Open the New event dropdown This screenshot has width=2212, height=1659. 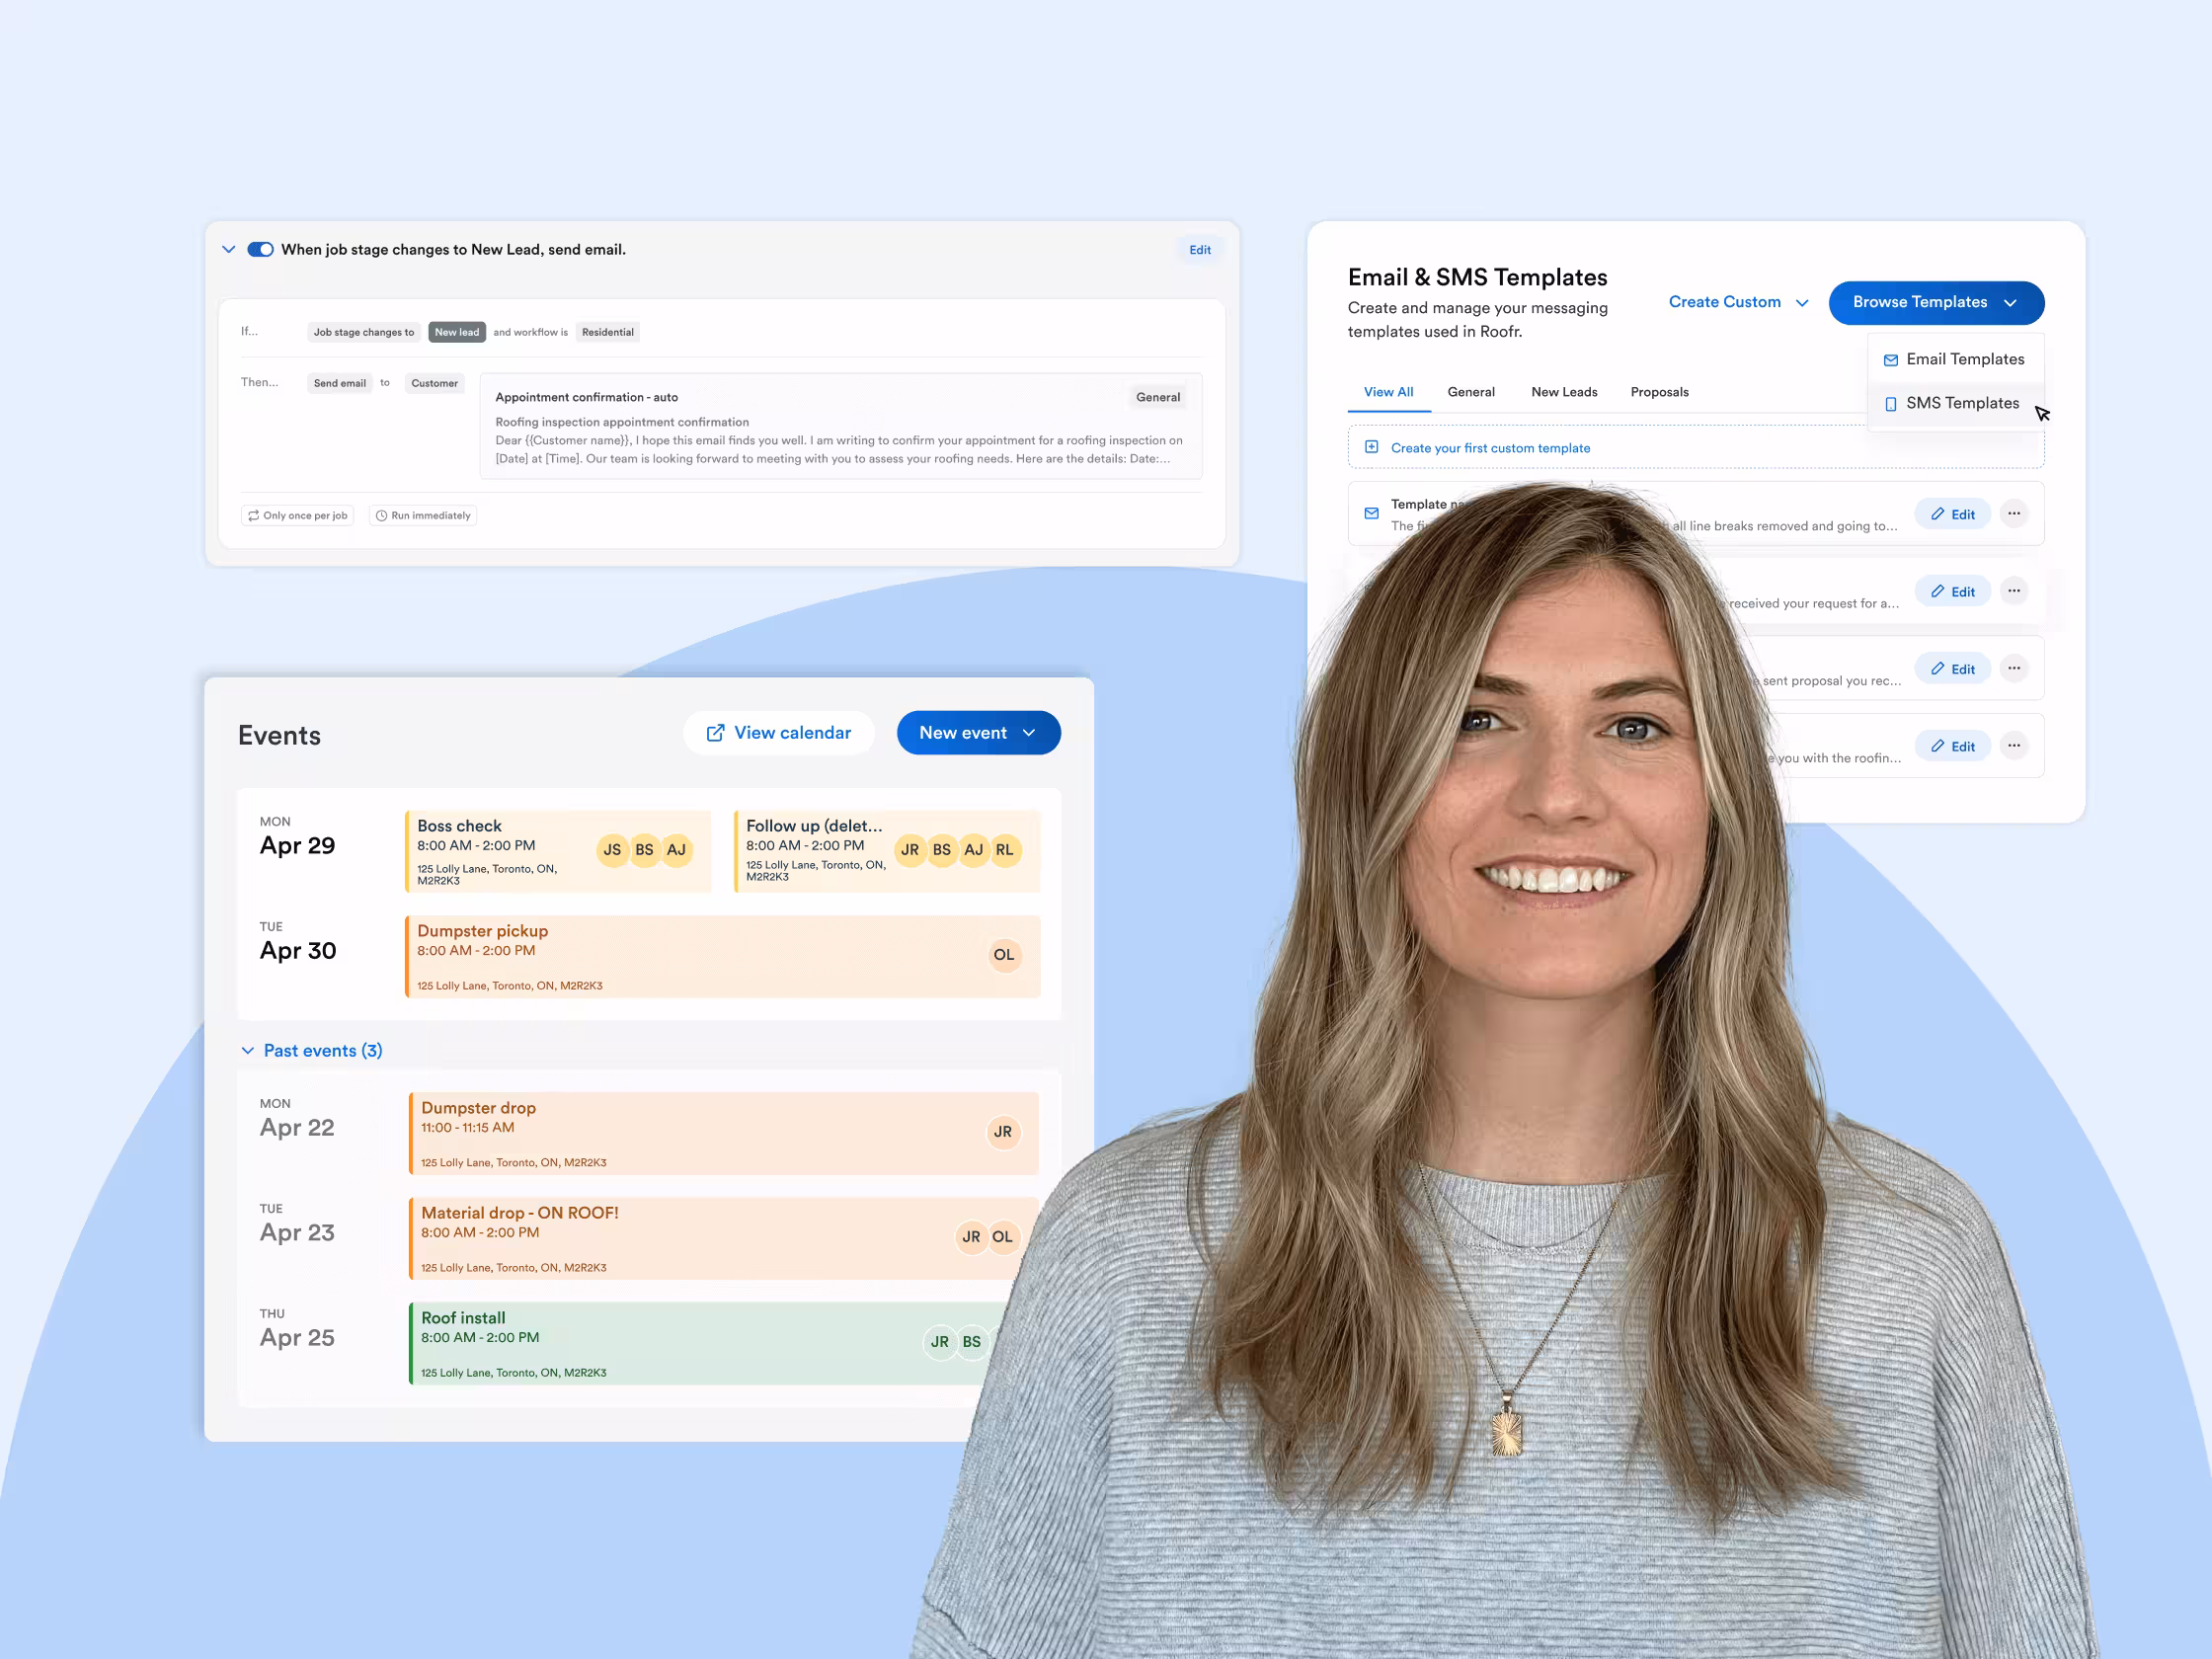977,733
